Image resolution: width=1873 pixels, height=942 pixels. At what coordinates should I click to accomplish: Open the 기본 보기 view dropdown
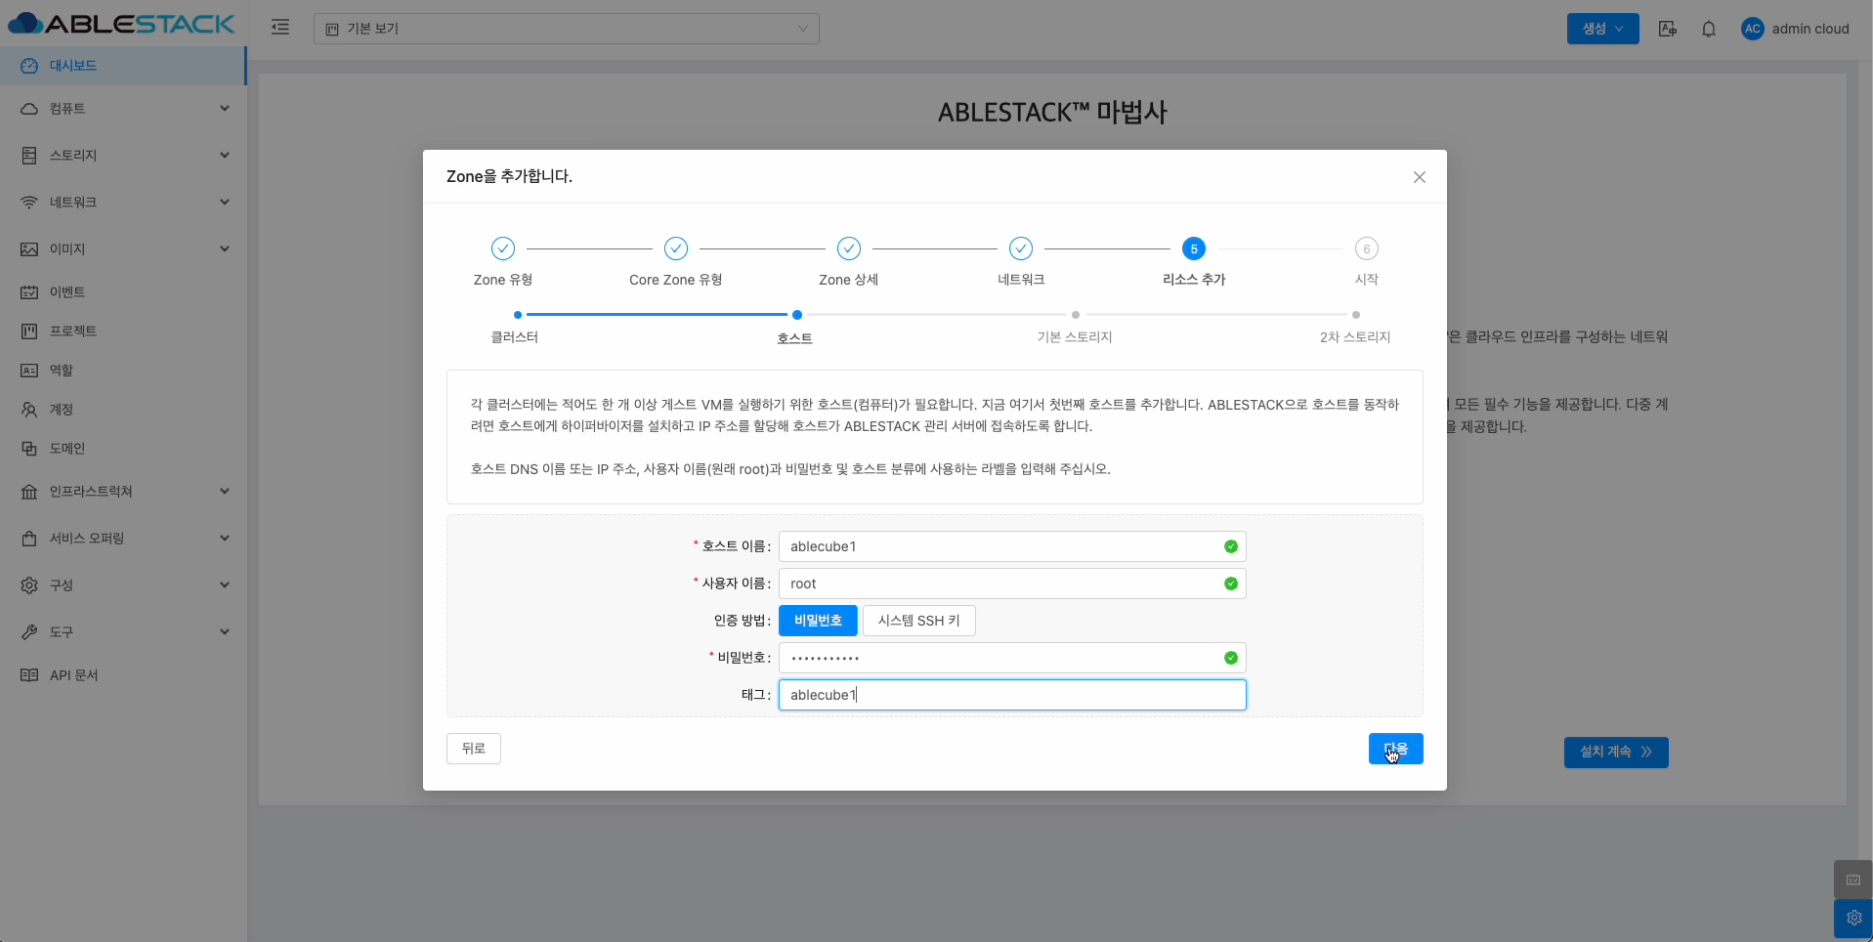coord(566,29)
